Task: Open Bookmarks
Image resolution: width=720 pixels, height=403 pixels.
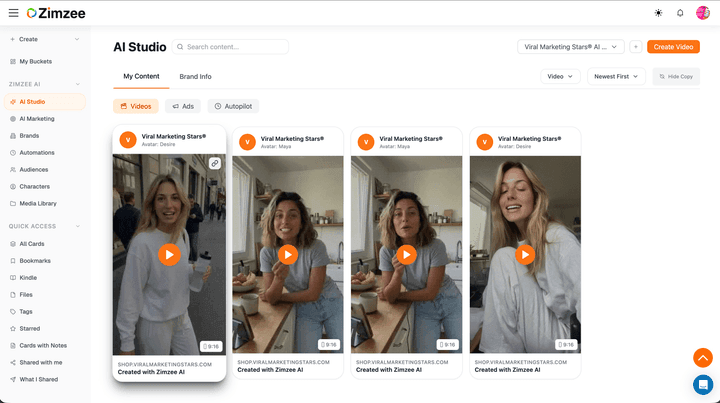Action: [x=45, y=261]
